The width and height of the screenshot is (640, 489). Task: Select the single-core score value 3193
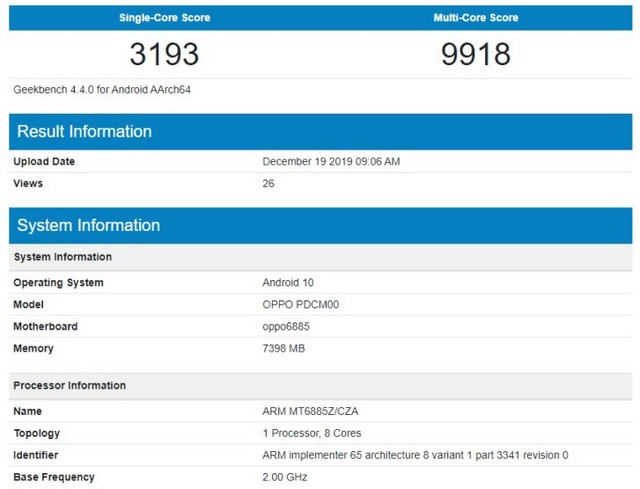[164, 54]
